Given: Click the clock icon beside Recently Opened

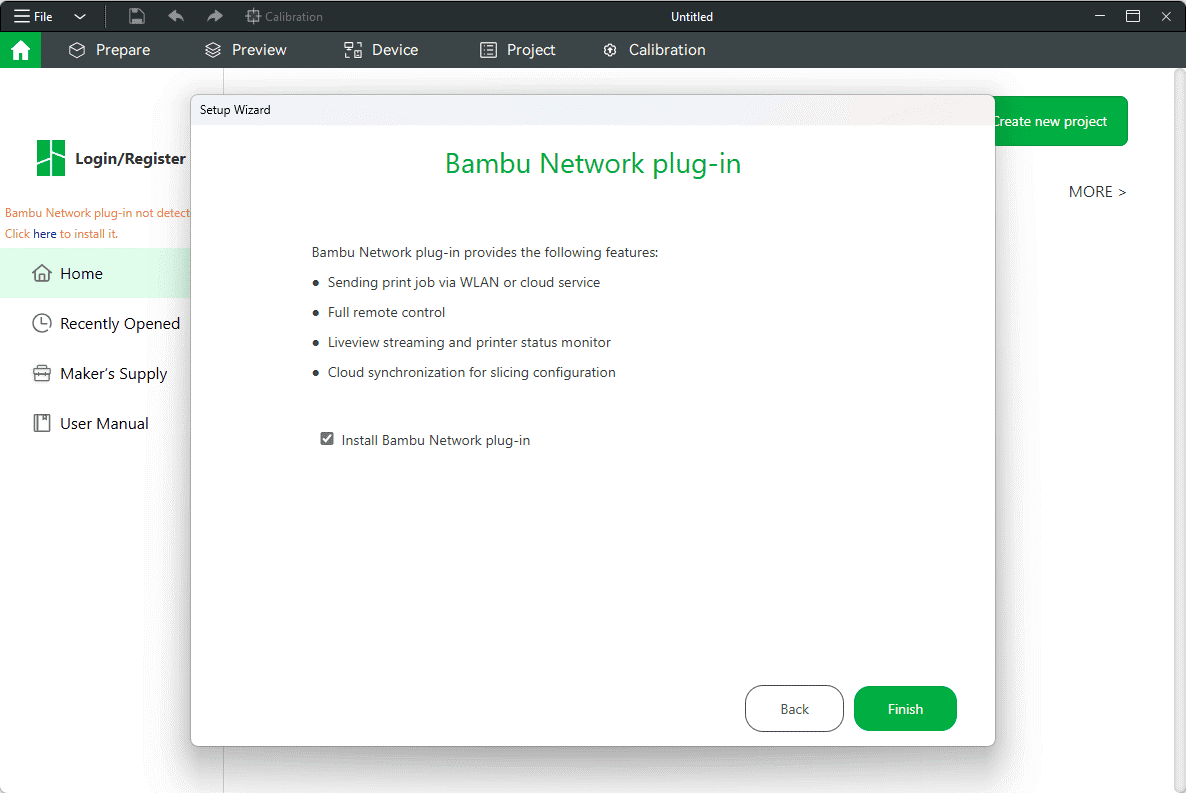Looking at the screenshot, I should pos(41,323).
